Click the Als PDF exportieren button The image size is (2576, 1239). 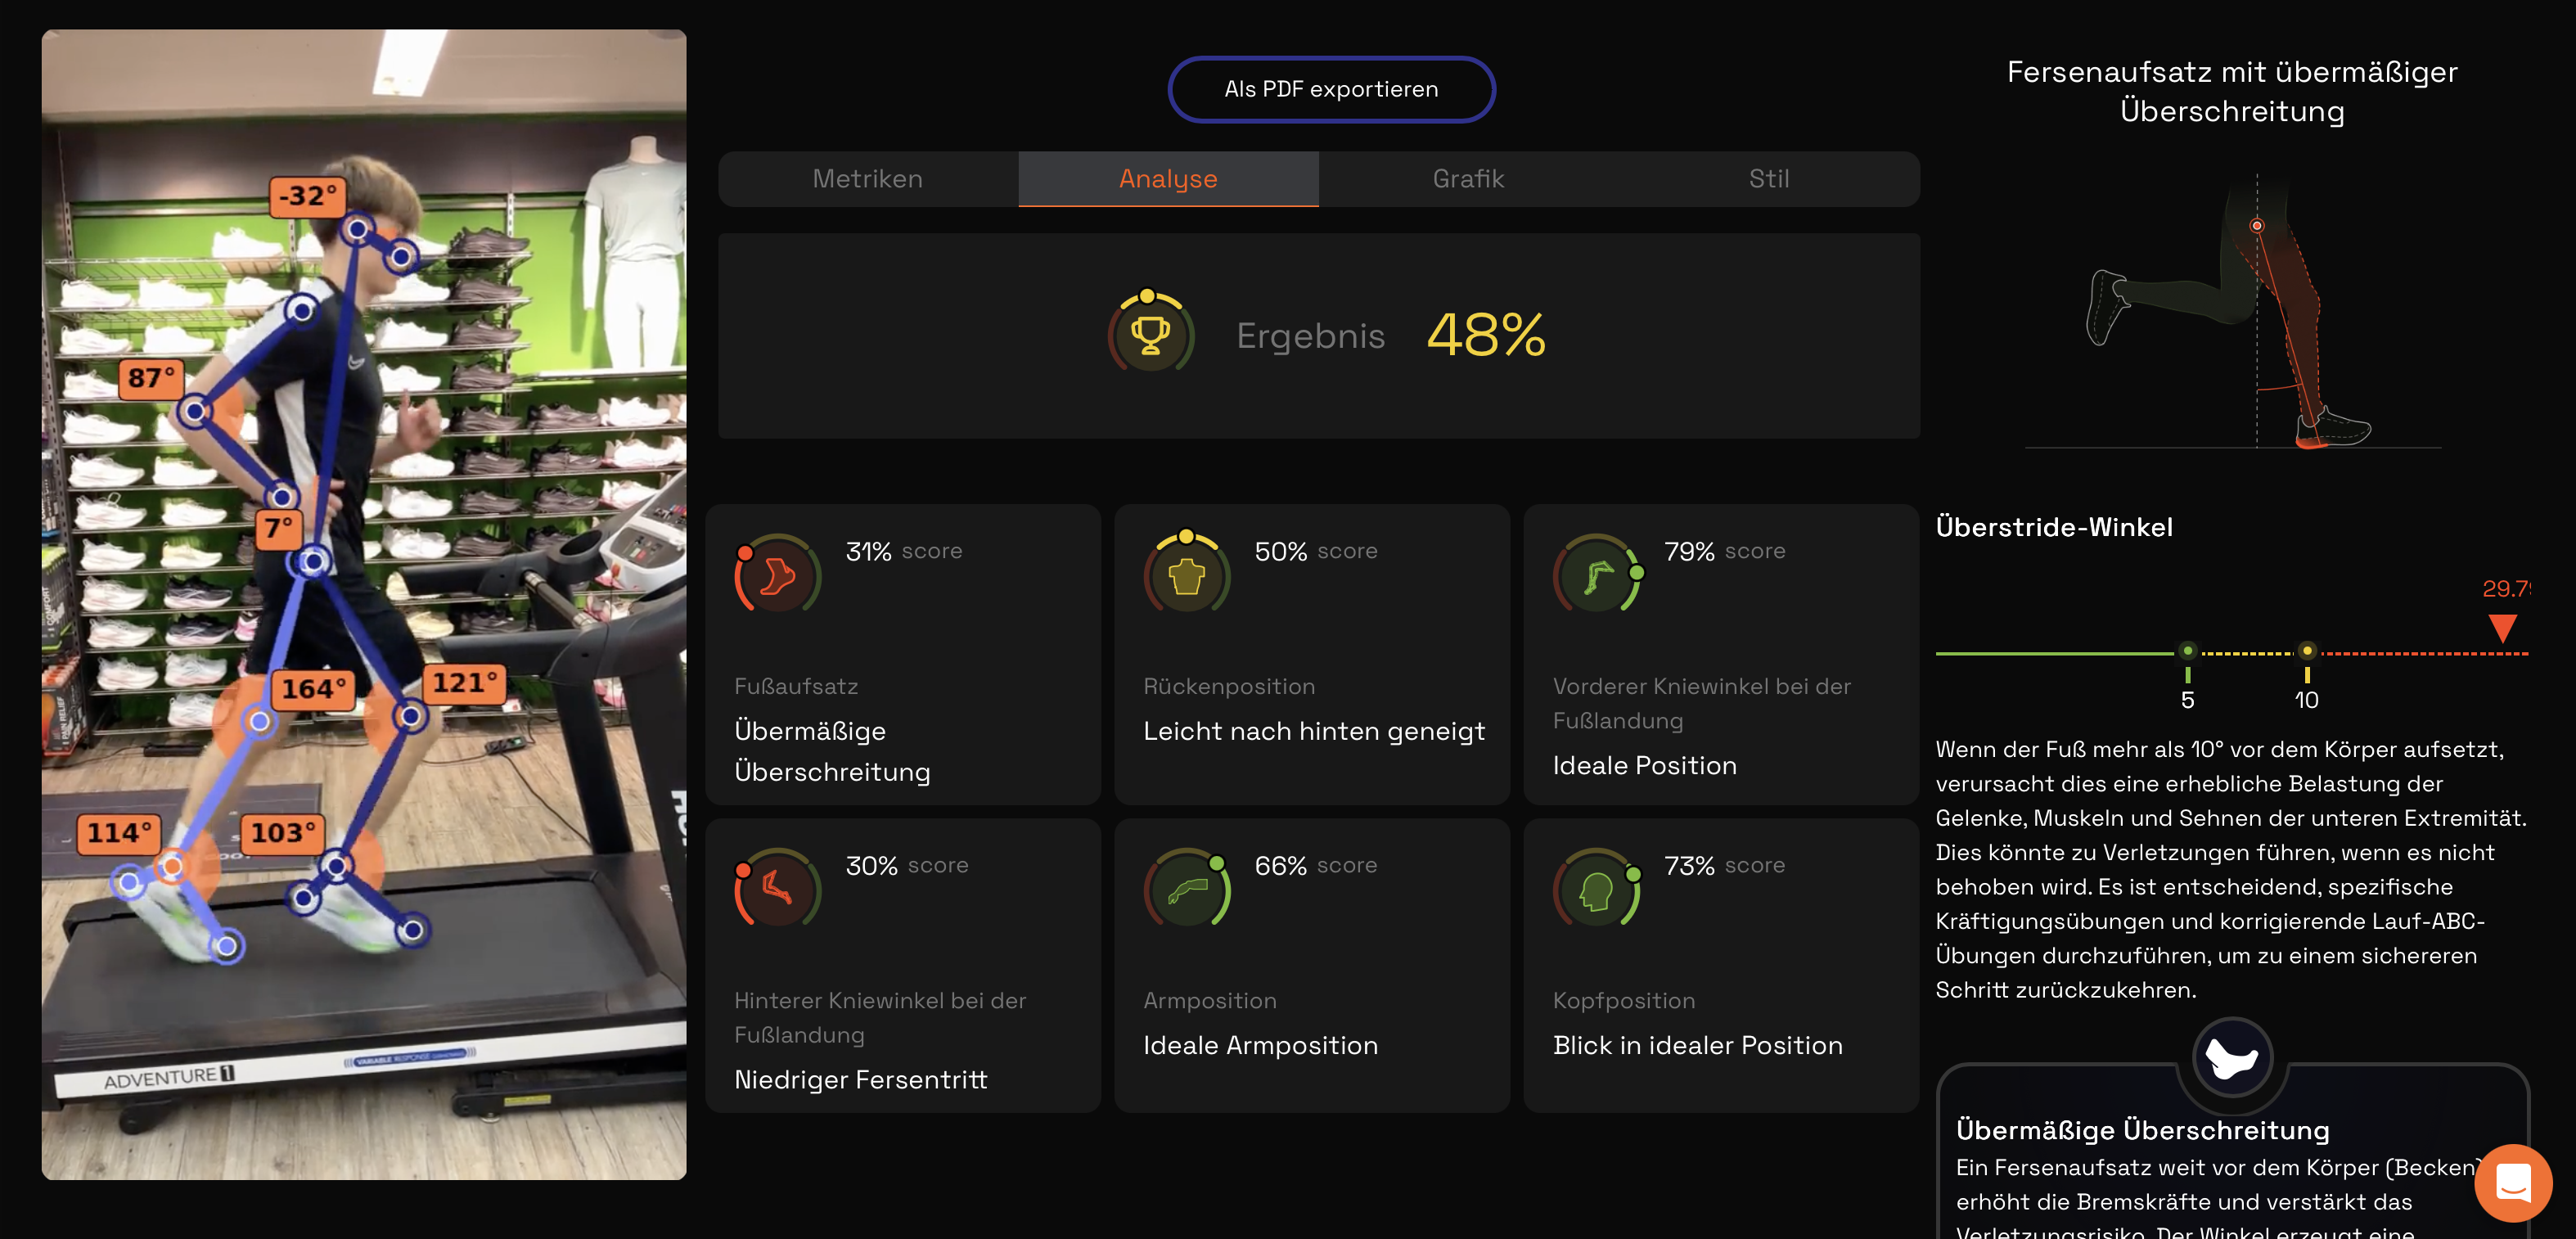(x=1330, y=89)
